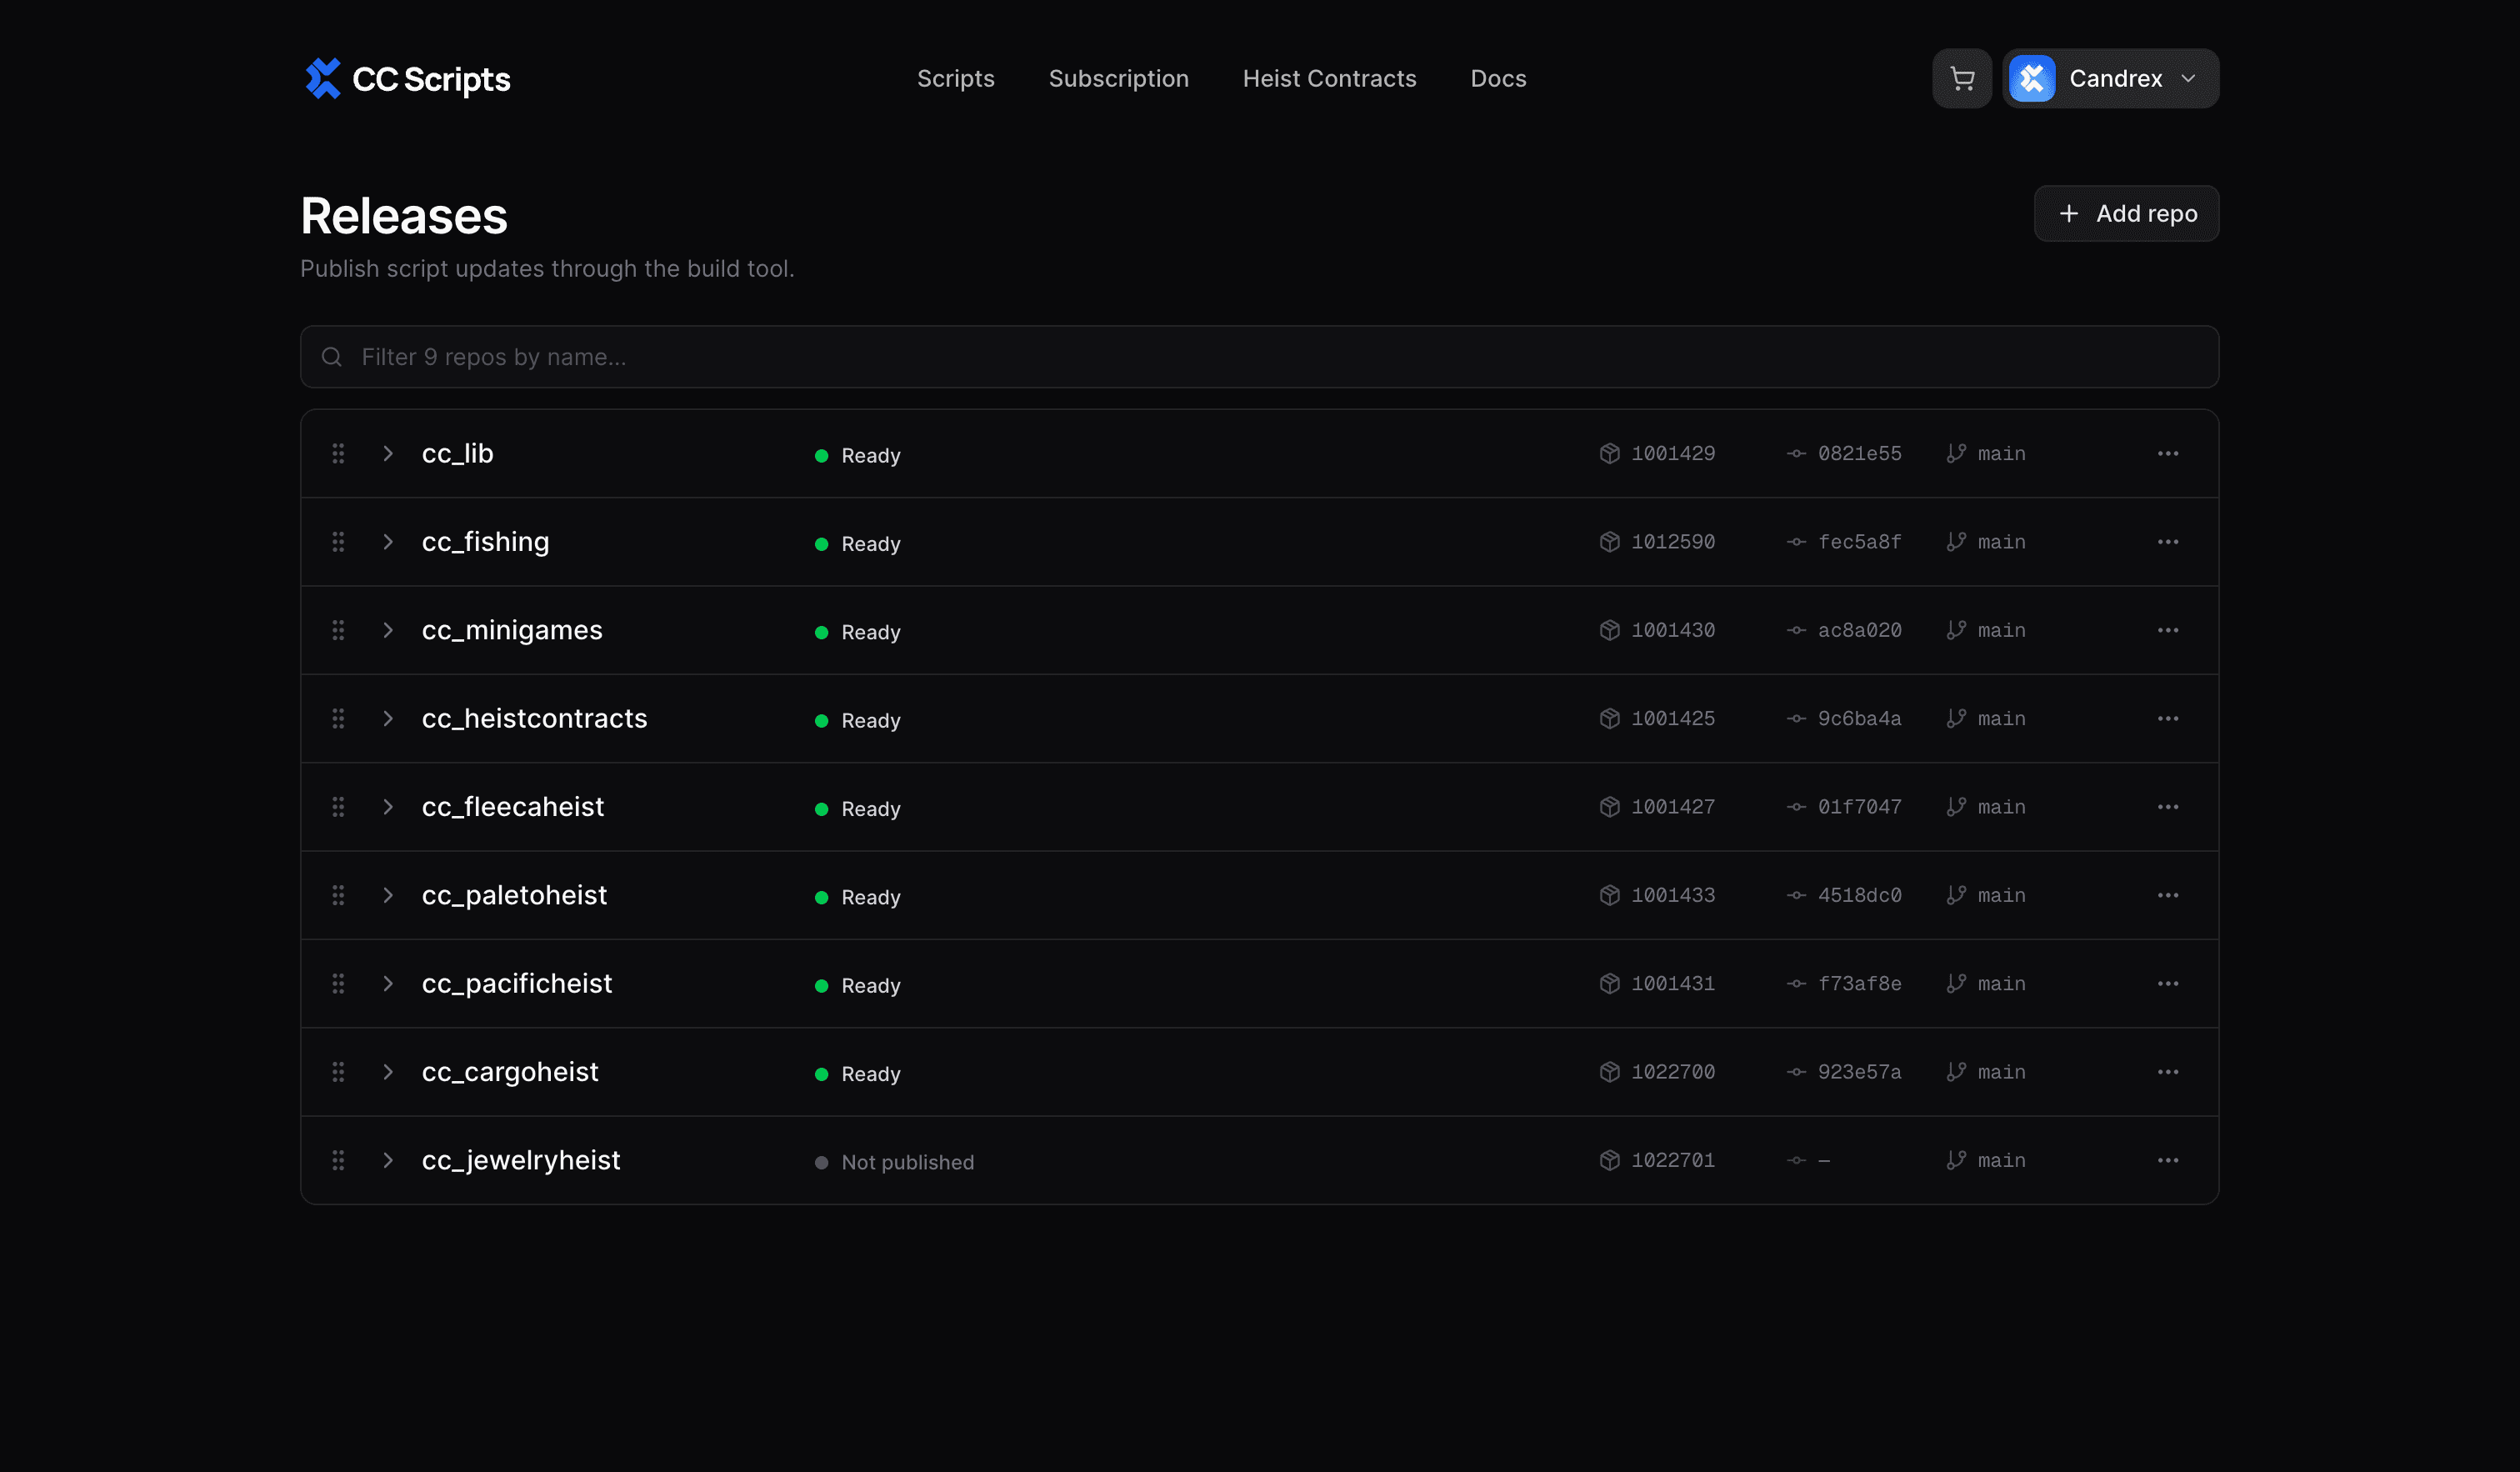This screenshot has width=2520, height=1472.
Task: Expand the cc_cargoheist row
Action: (x=388, y=1071)
